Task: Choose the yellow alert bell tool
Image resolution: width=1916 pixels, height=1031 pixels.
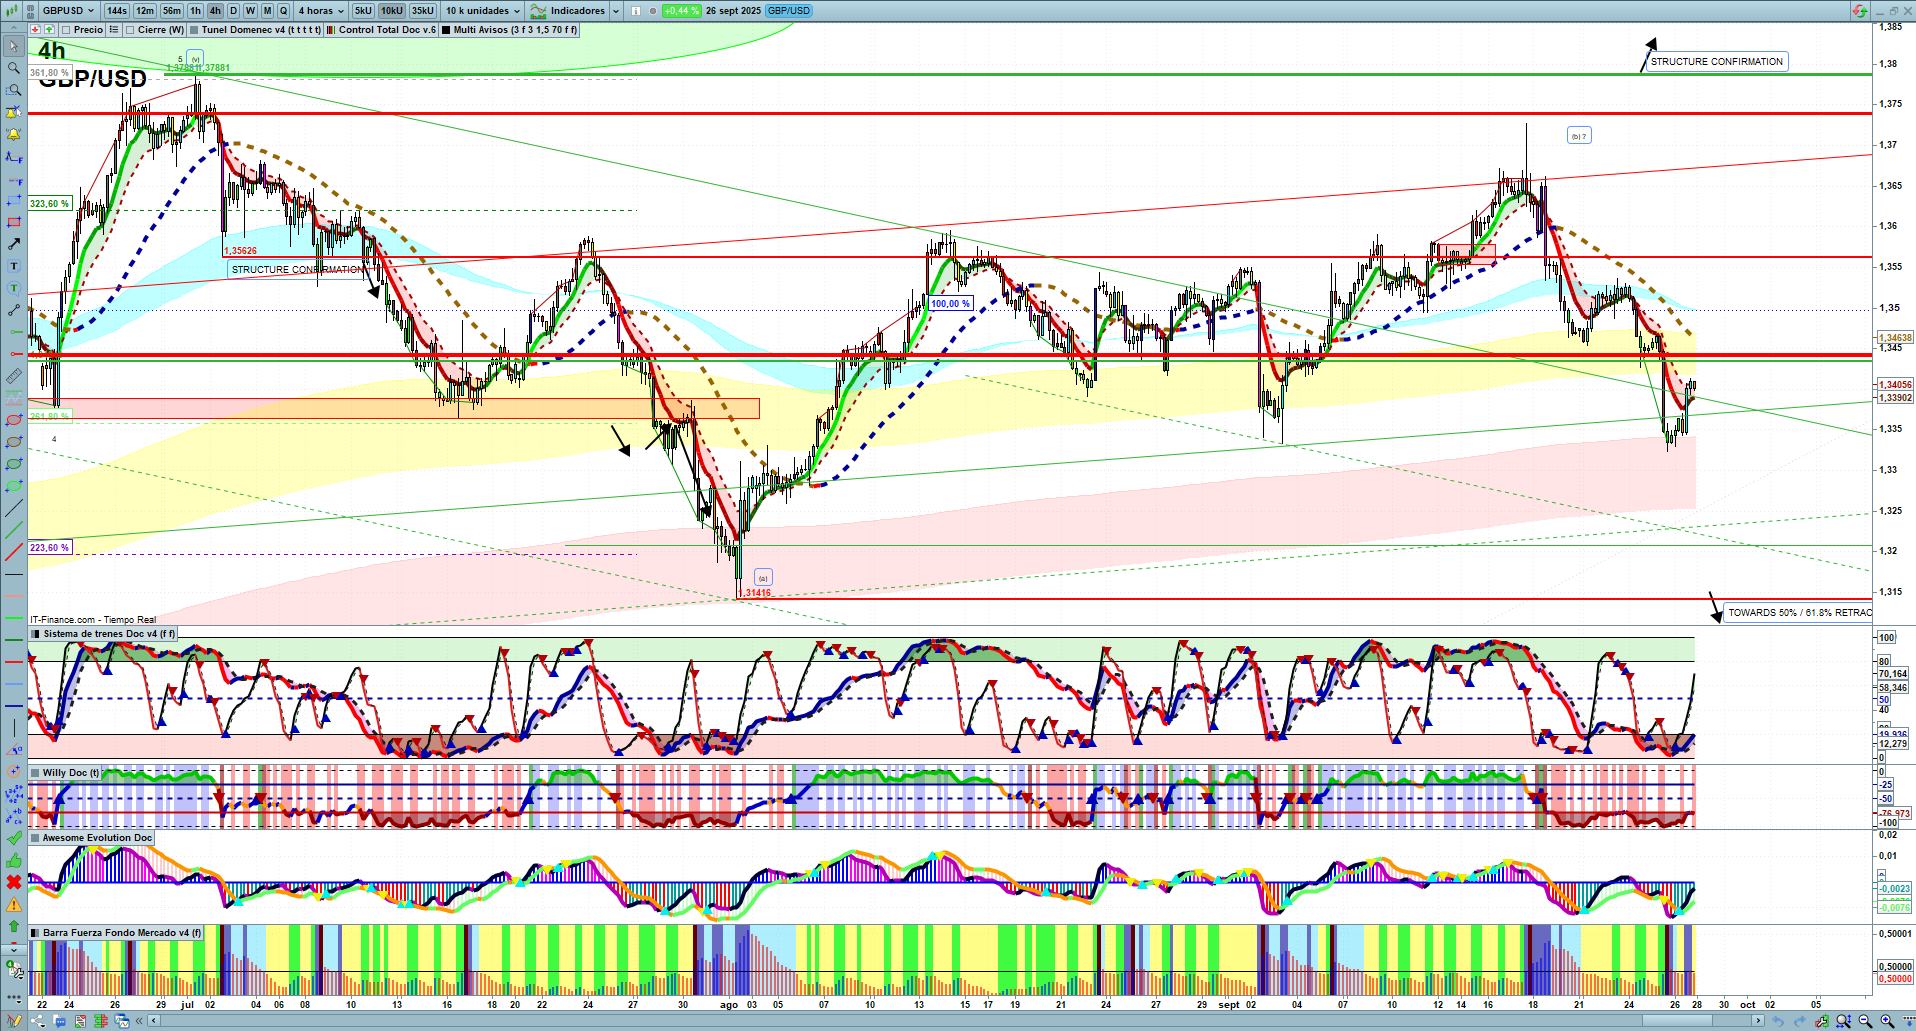Action: [13, 134]
